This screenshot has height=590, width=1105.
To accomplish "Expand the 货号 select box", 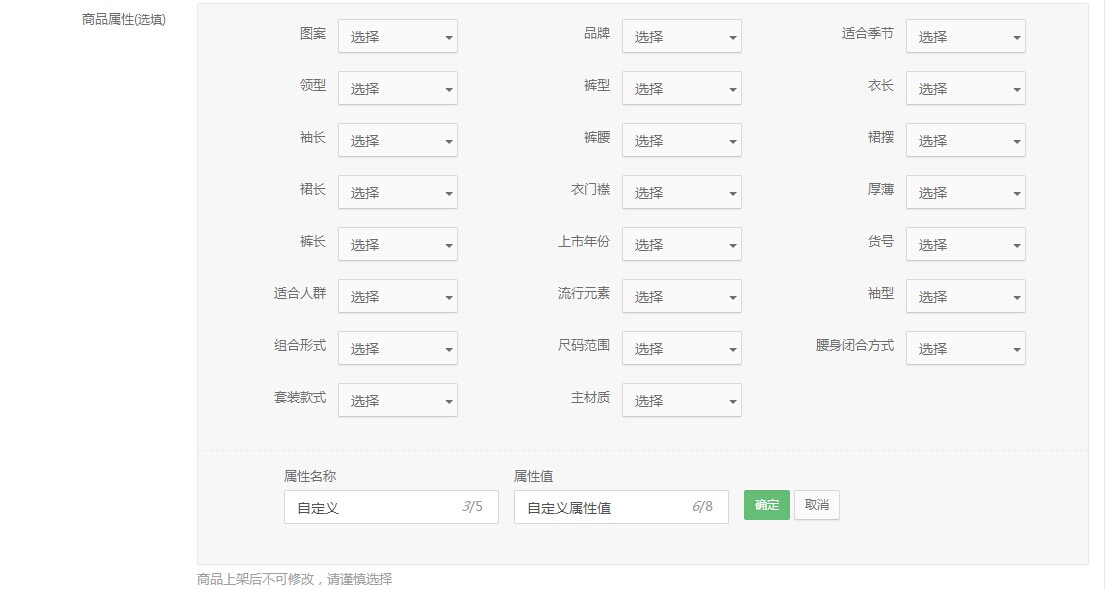I will pyautogui.click(x=965, y=245).
